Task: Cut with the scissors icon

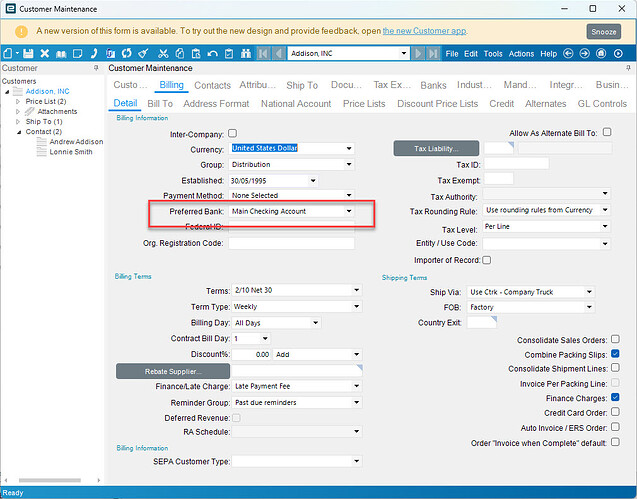Action: point(163,53)
